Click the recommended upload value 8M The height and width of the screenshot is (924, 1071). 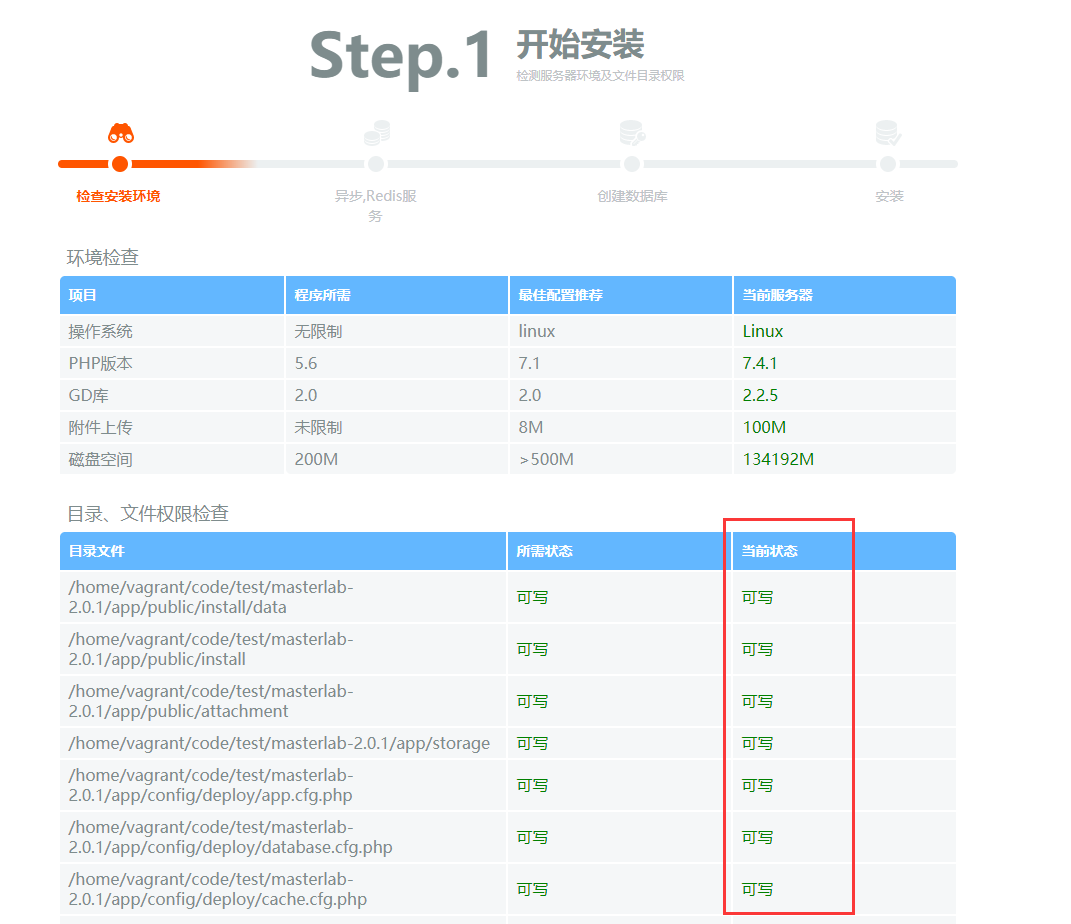tap(531, 428)
